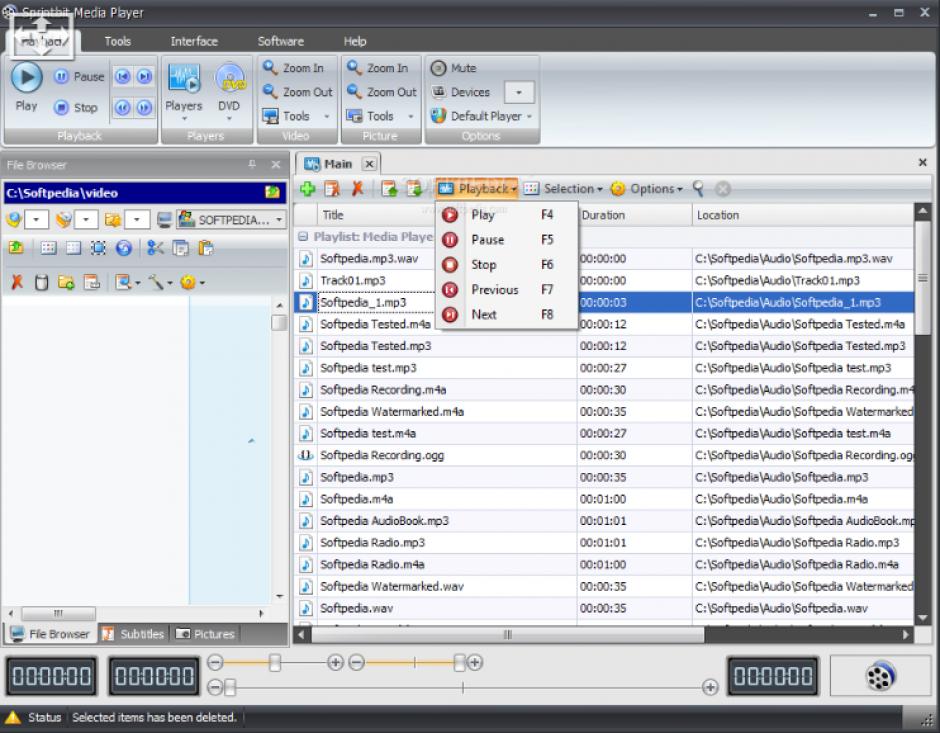Click the seek bar's handle

coord(230,687)
